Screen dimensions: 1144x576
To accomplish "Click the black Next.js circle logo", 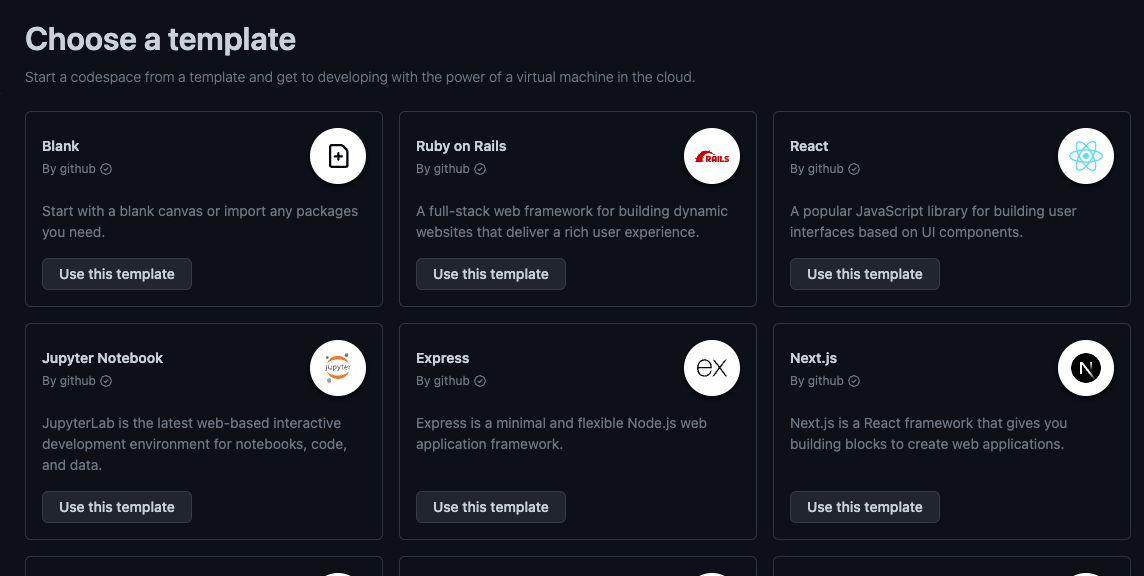I will (x=1086, y=368).
